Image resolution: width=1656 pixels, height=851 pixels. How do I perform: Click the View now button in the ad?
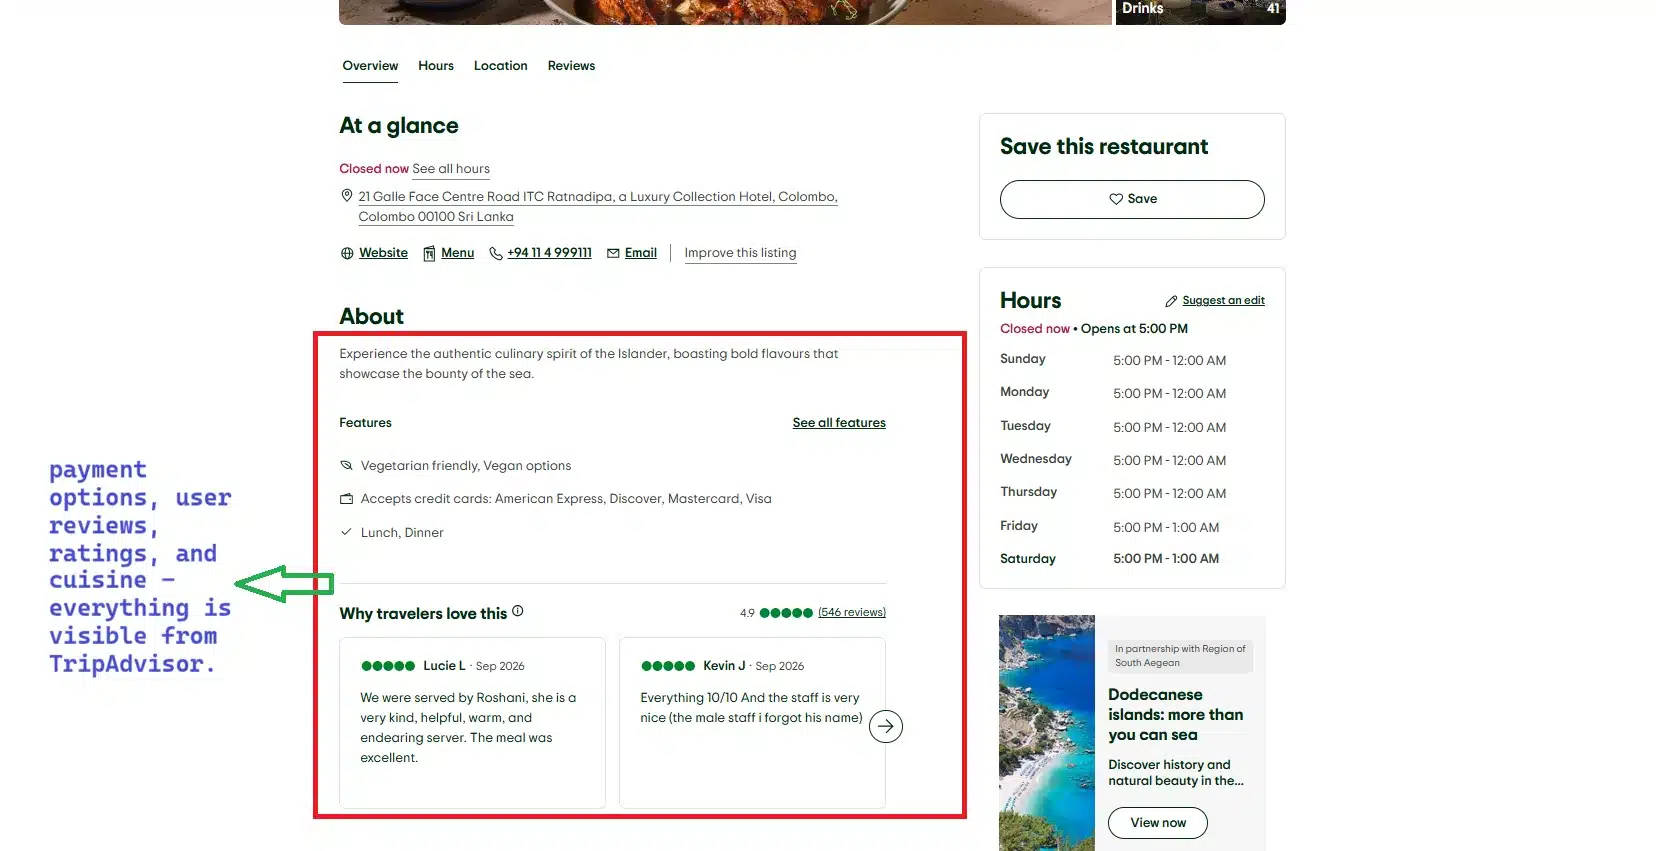(x=1158, y=823)
